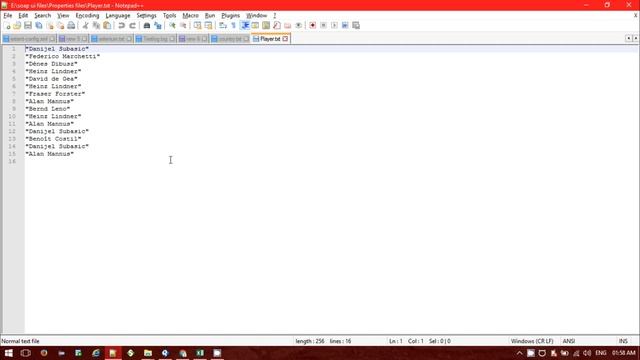
Task: Open the Plugins menu
Action: (231, 16)
